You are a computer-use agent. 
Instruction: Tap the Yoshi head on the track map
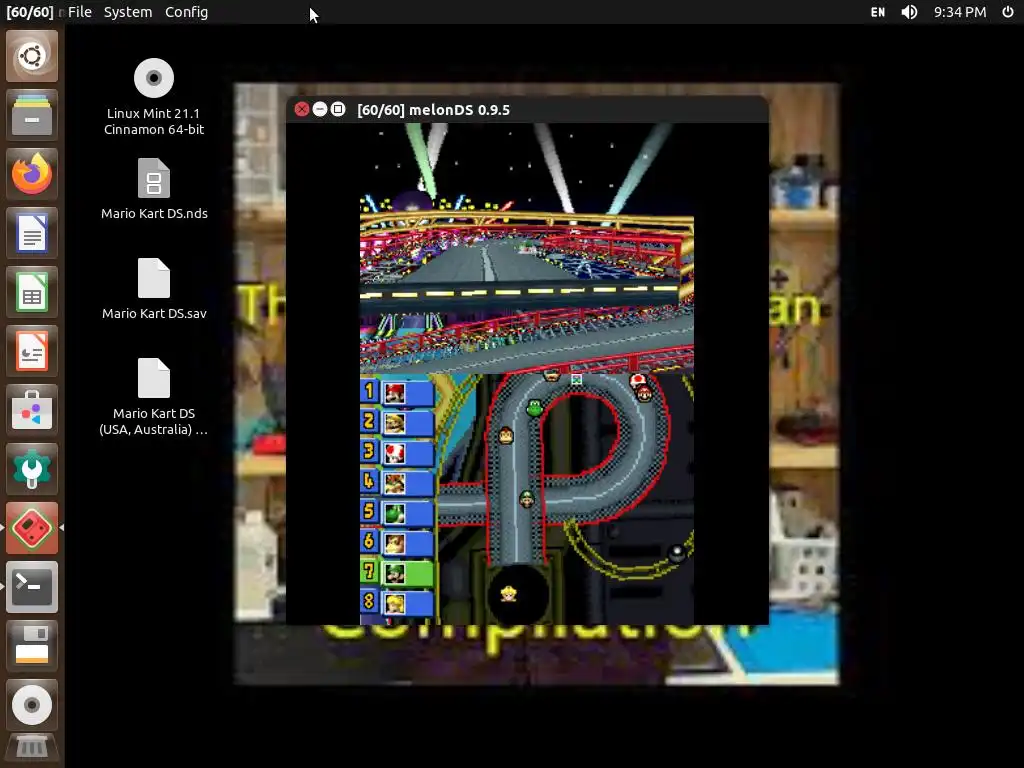tap(534, 408)
